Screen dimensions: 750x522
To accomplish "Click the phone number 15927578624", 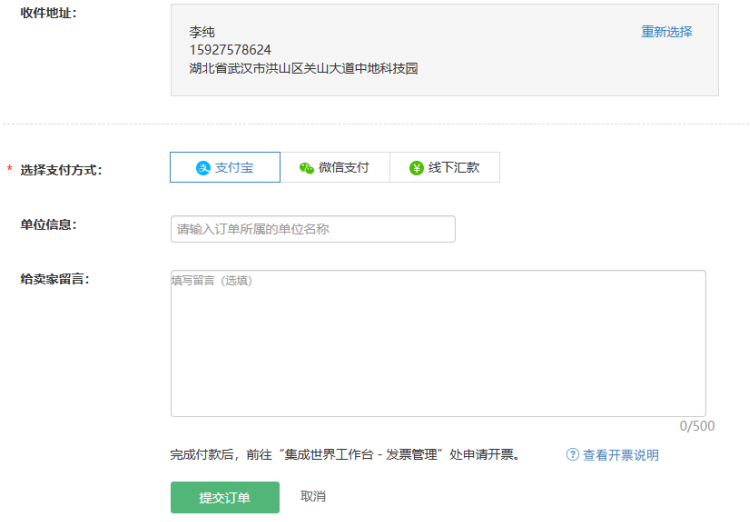I will tap(230, 50).
